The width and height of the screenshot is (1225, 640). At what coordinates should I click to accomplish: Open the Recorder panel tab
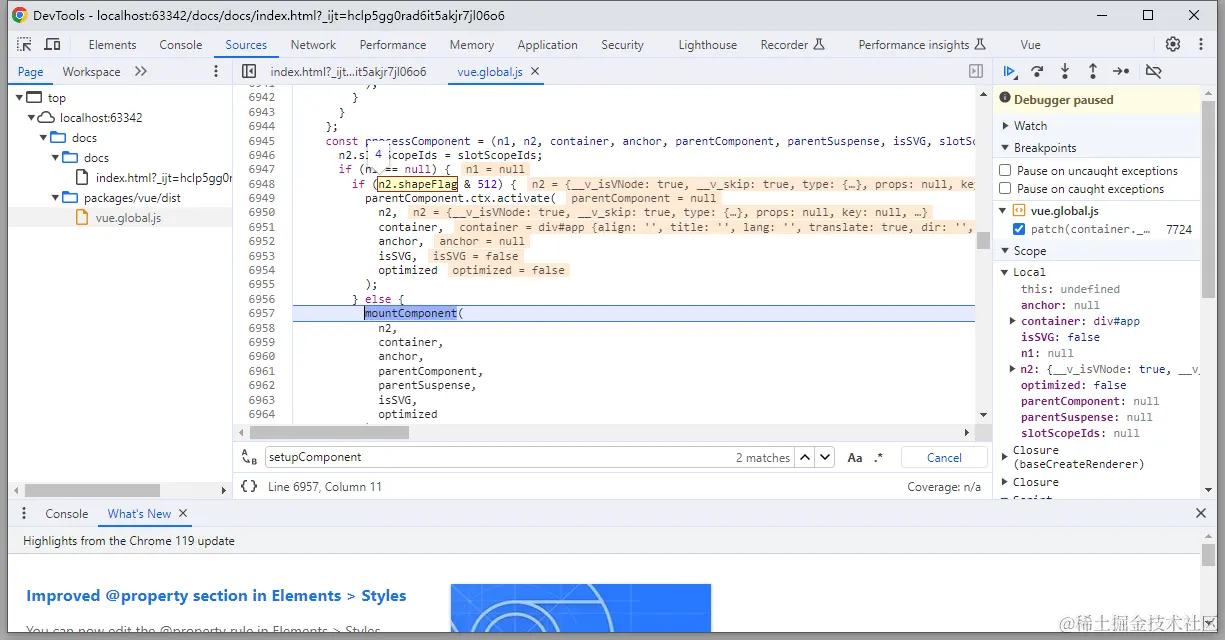pos(792,45)
